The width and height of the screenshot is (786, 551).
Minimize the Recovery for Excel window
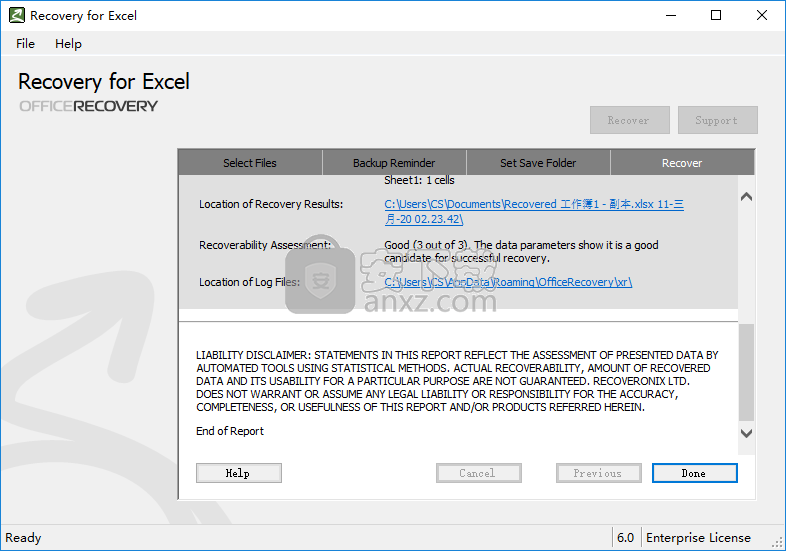pyautogui.click(x=671, y=16)
